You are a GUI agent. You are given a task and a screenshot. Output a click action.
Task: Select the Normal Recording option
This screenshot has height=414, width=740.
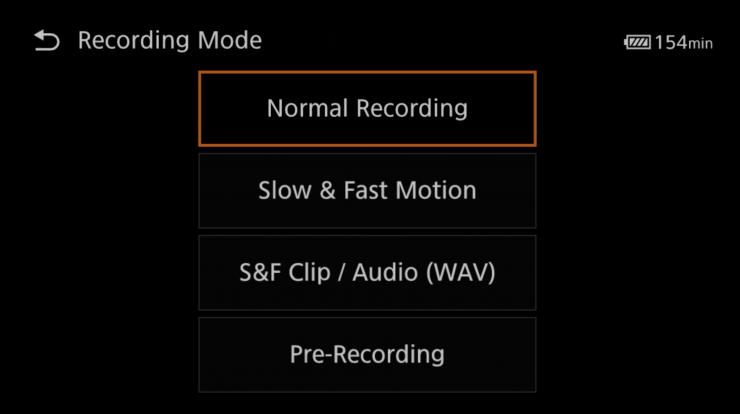[x=367, y=108]
